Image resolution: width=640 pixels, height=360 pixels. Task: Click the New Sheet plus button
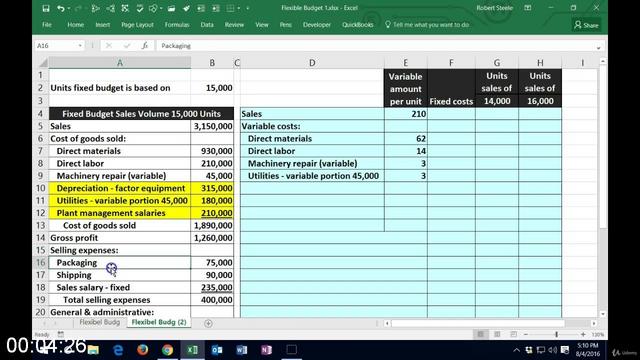(208, 323)
